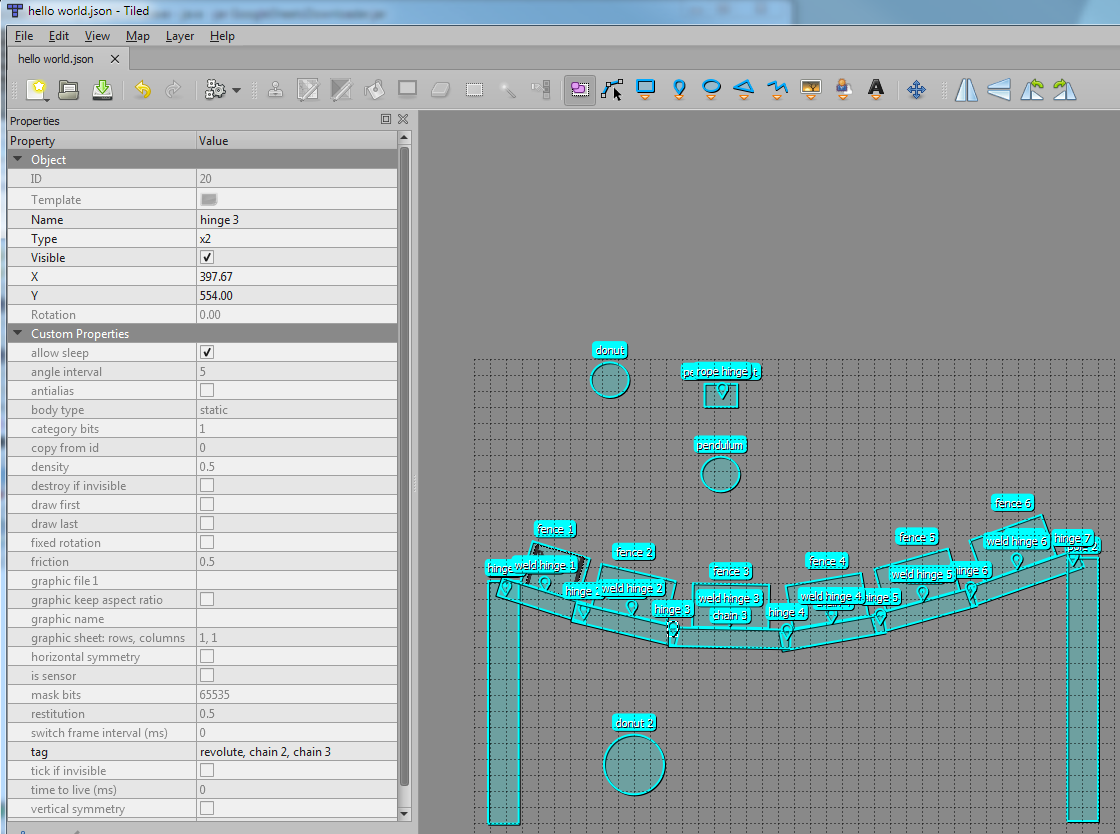Enable graphic keep aspect ratio checkbox
This screenshot has width=1120, height=834.
[207, 599]
